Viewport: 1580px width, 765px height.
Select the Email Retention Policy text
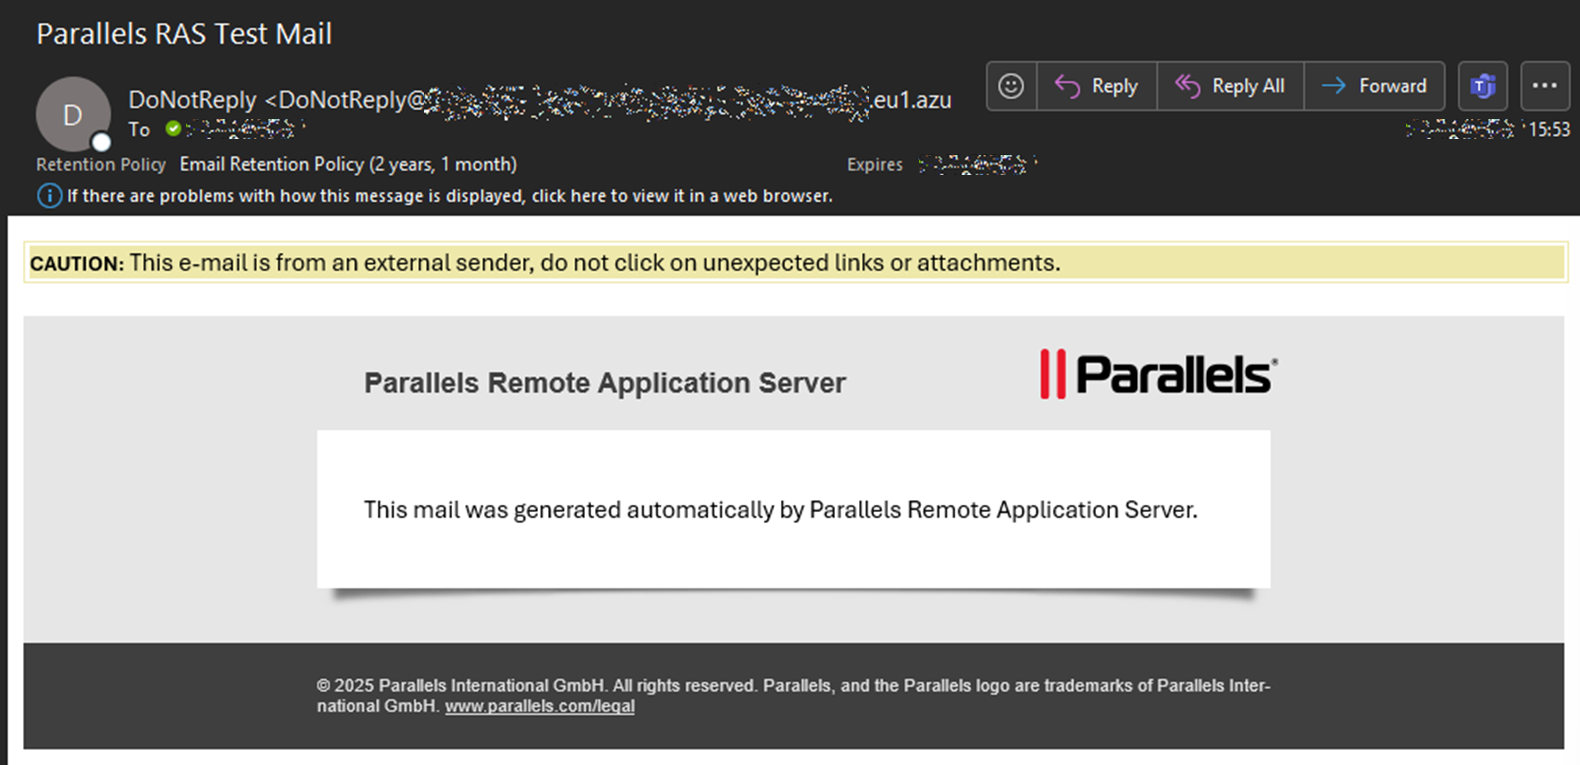(x=348, y=164)
